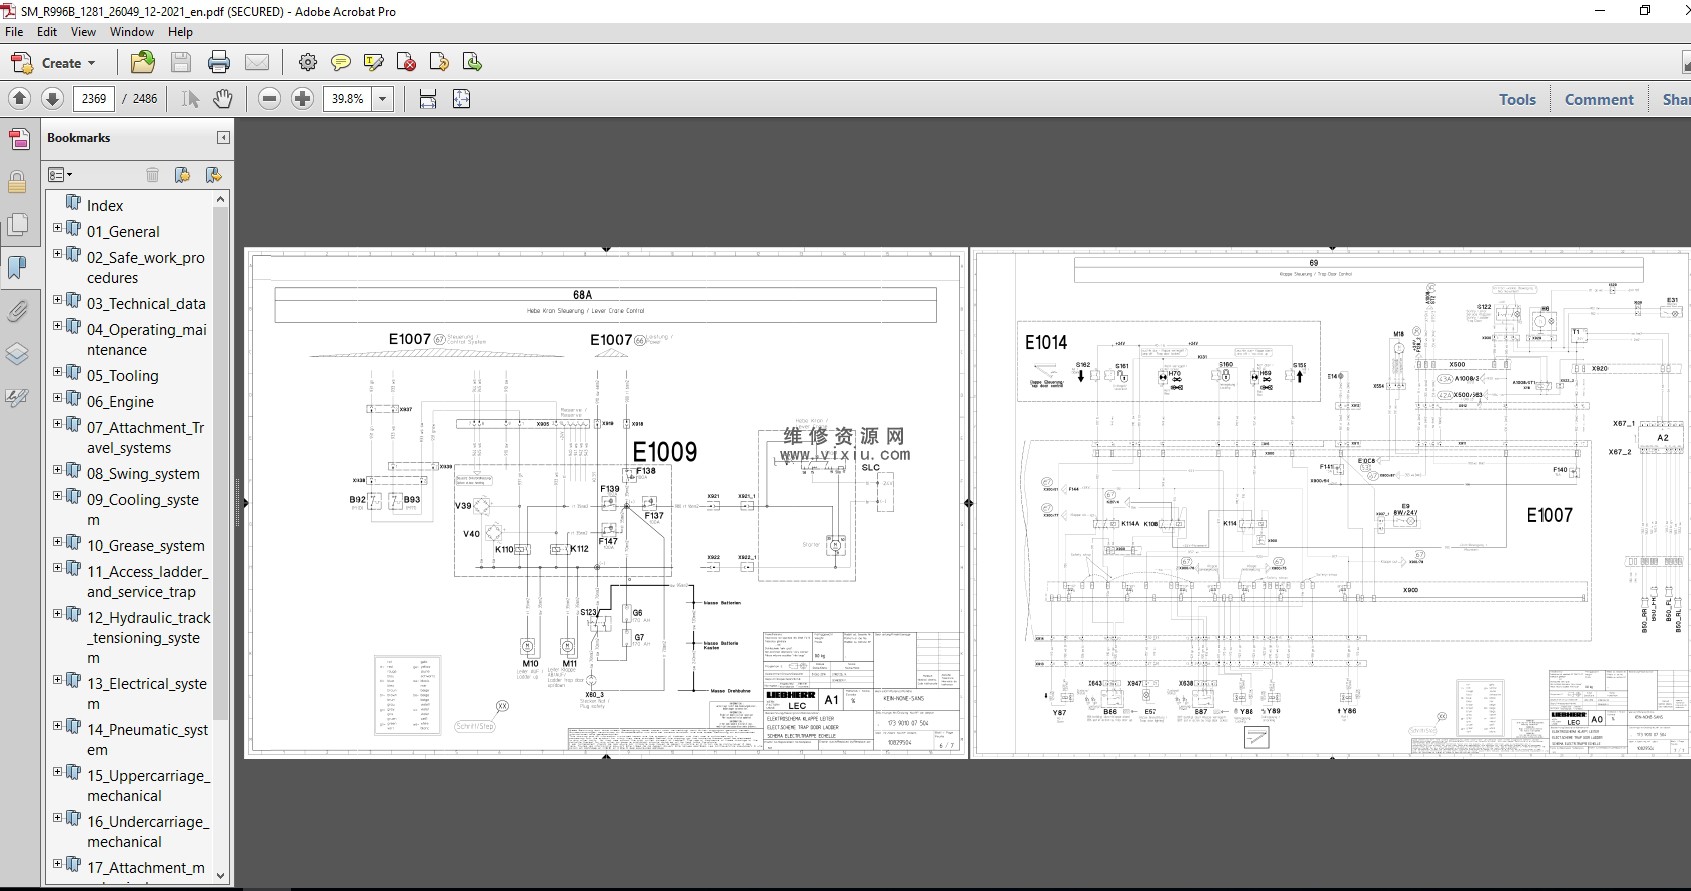The image size is (1691, 891).
Task: Toggle the Page Thumbnails panel
Action: click(17, 225)
